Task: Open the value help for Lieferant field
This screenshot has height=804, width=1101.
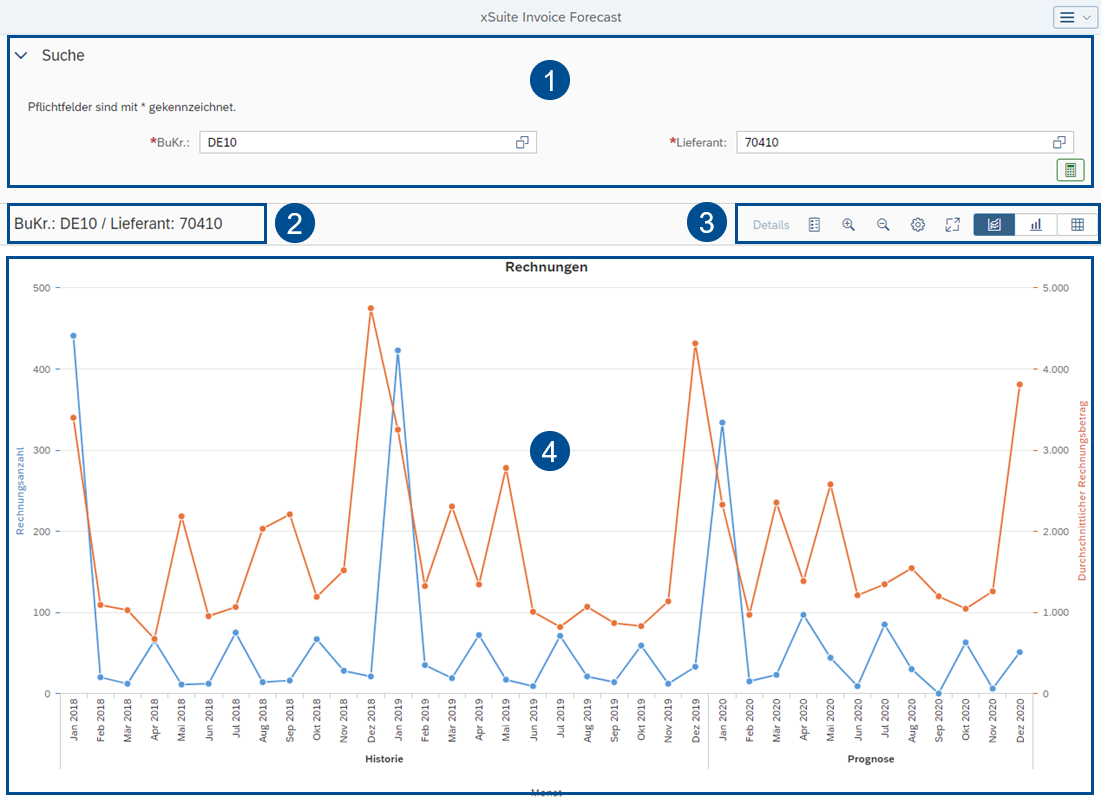Action: tap(1059, 141)
